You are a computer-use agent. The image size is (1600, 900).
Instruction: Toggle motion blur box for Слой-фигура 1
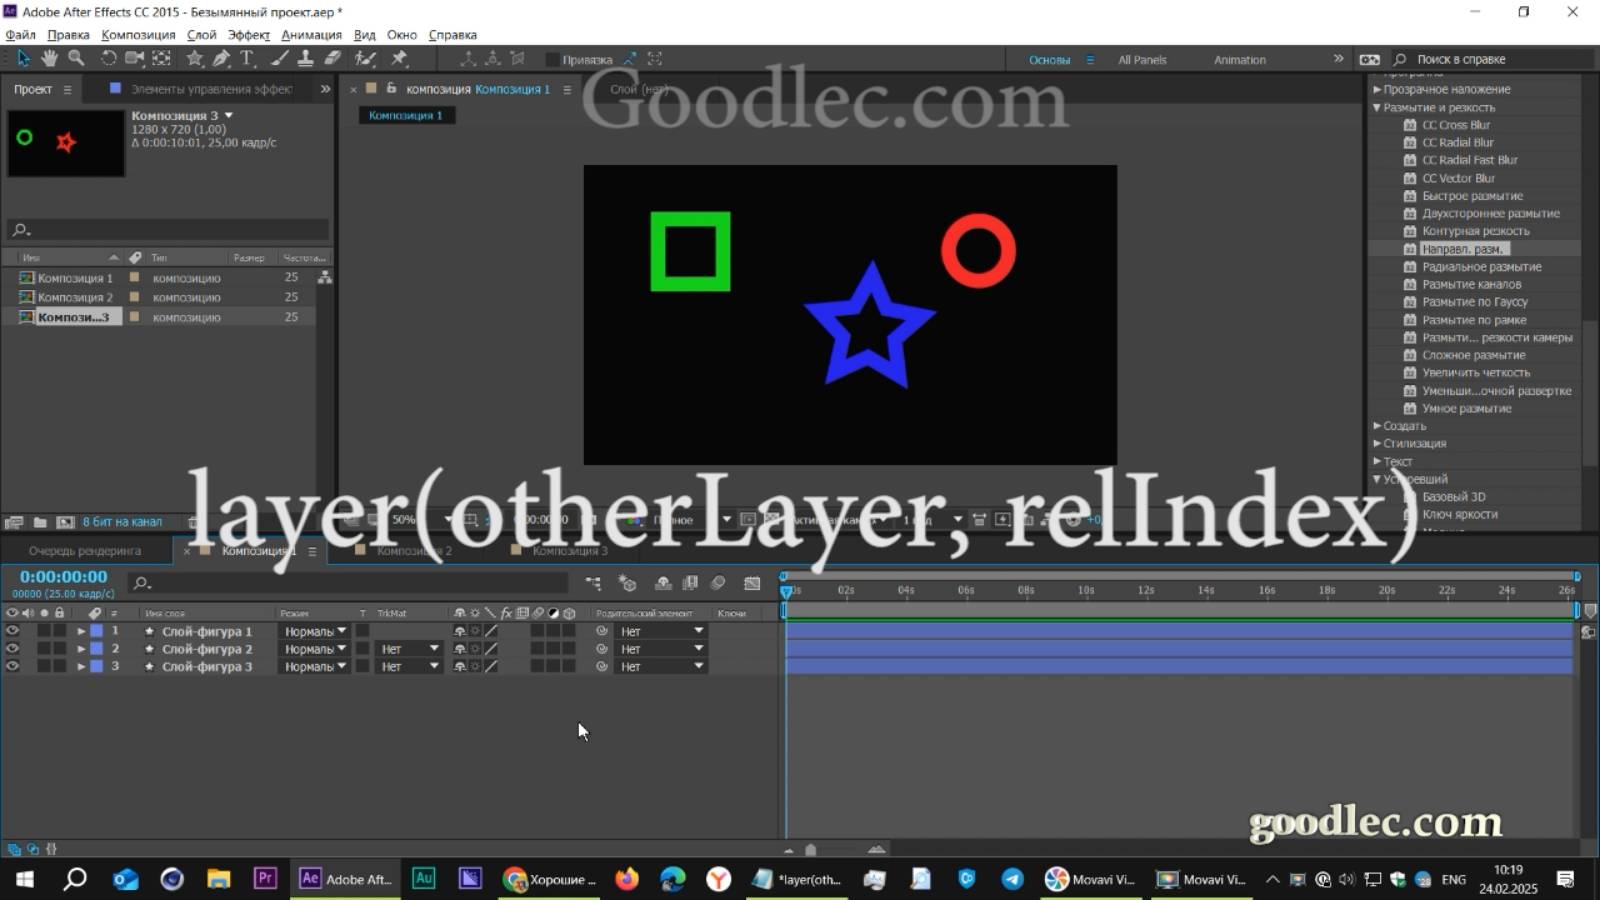point(537,631)
